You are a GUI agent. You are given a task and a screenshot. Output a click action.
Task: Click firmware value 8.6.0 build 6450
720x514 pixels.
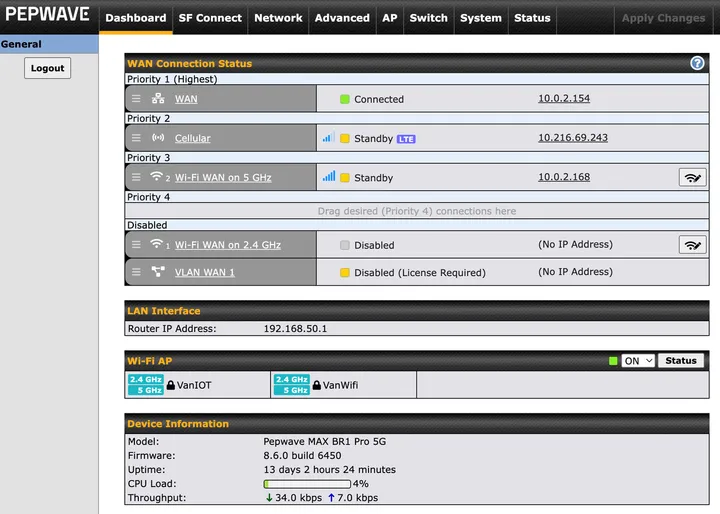click(302, 456)
